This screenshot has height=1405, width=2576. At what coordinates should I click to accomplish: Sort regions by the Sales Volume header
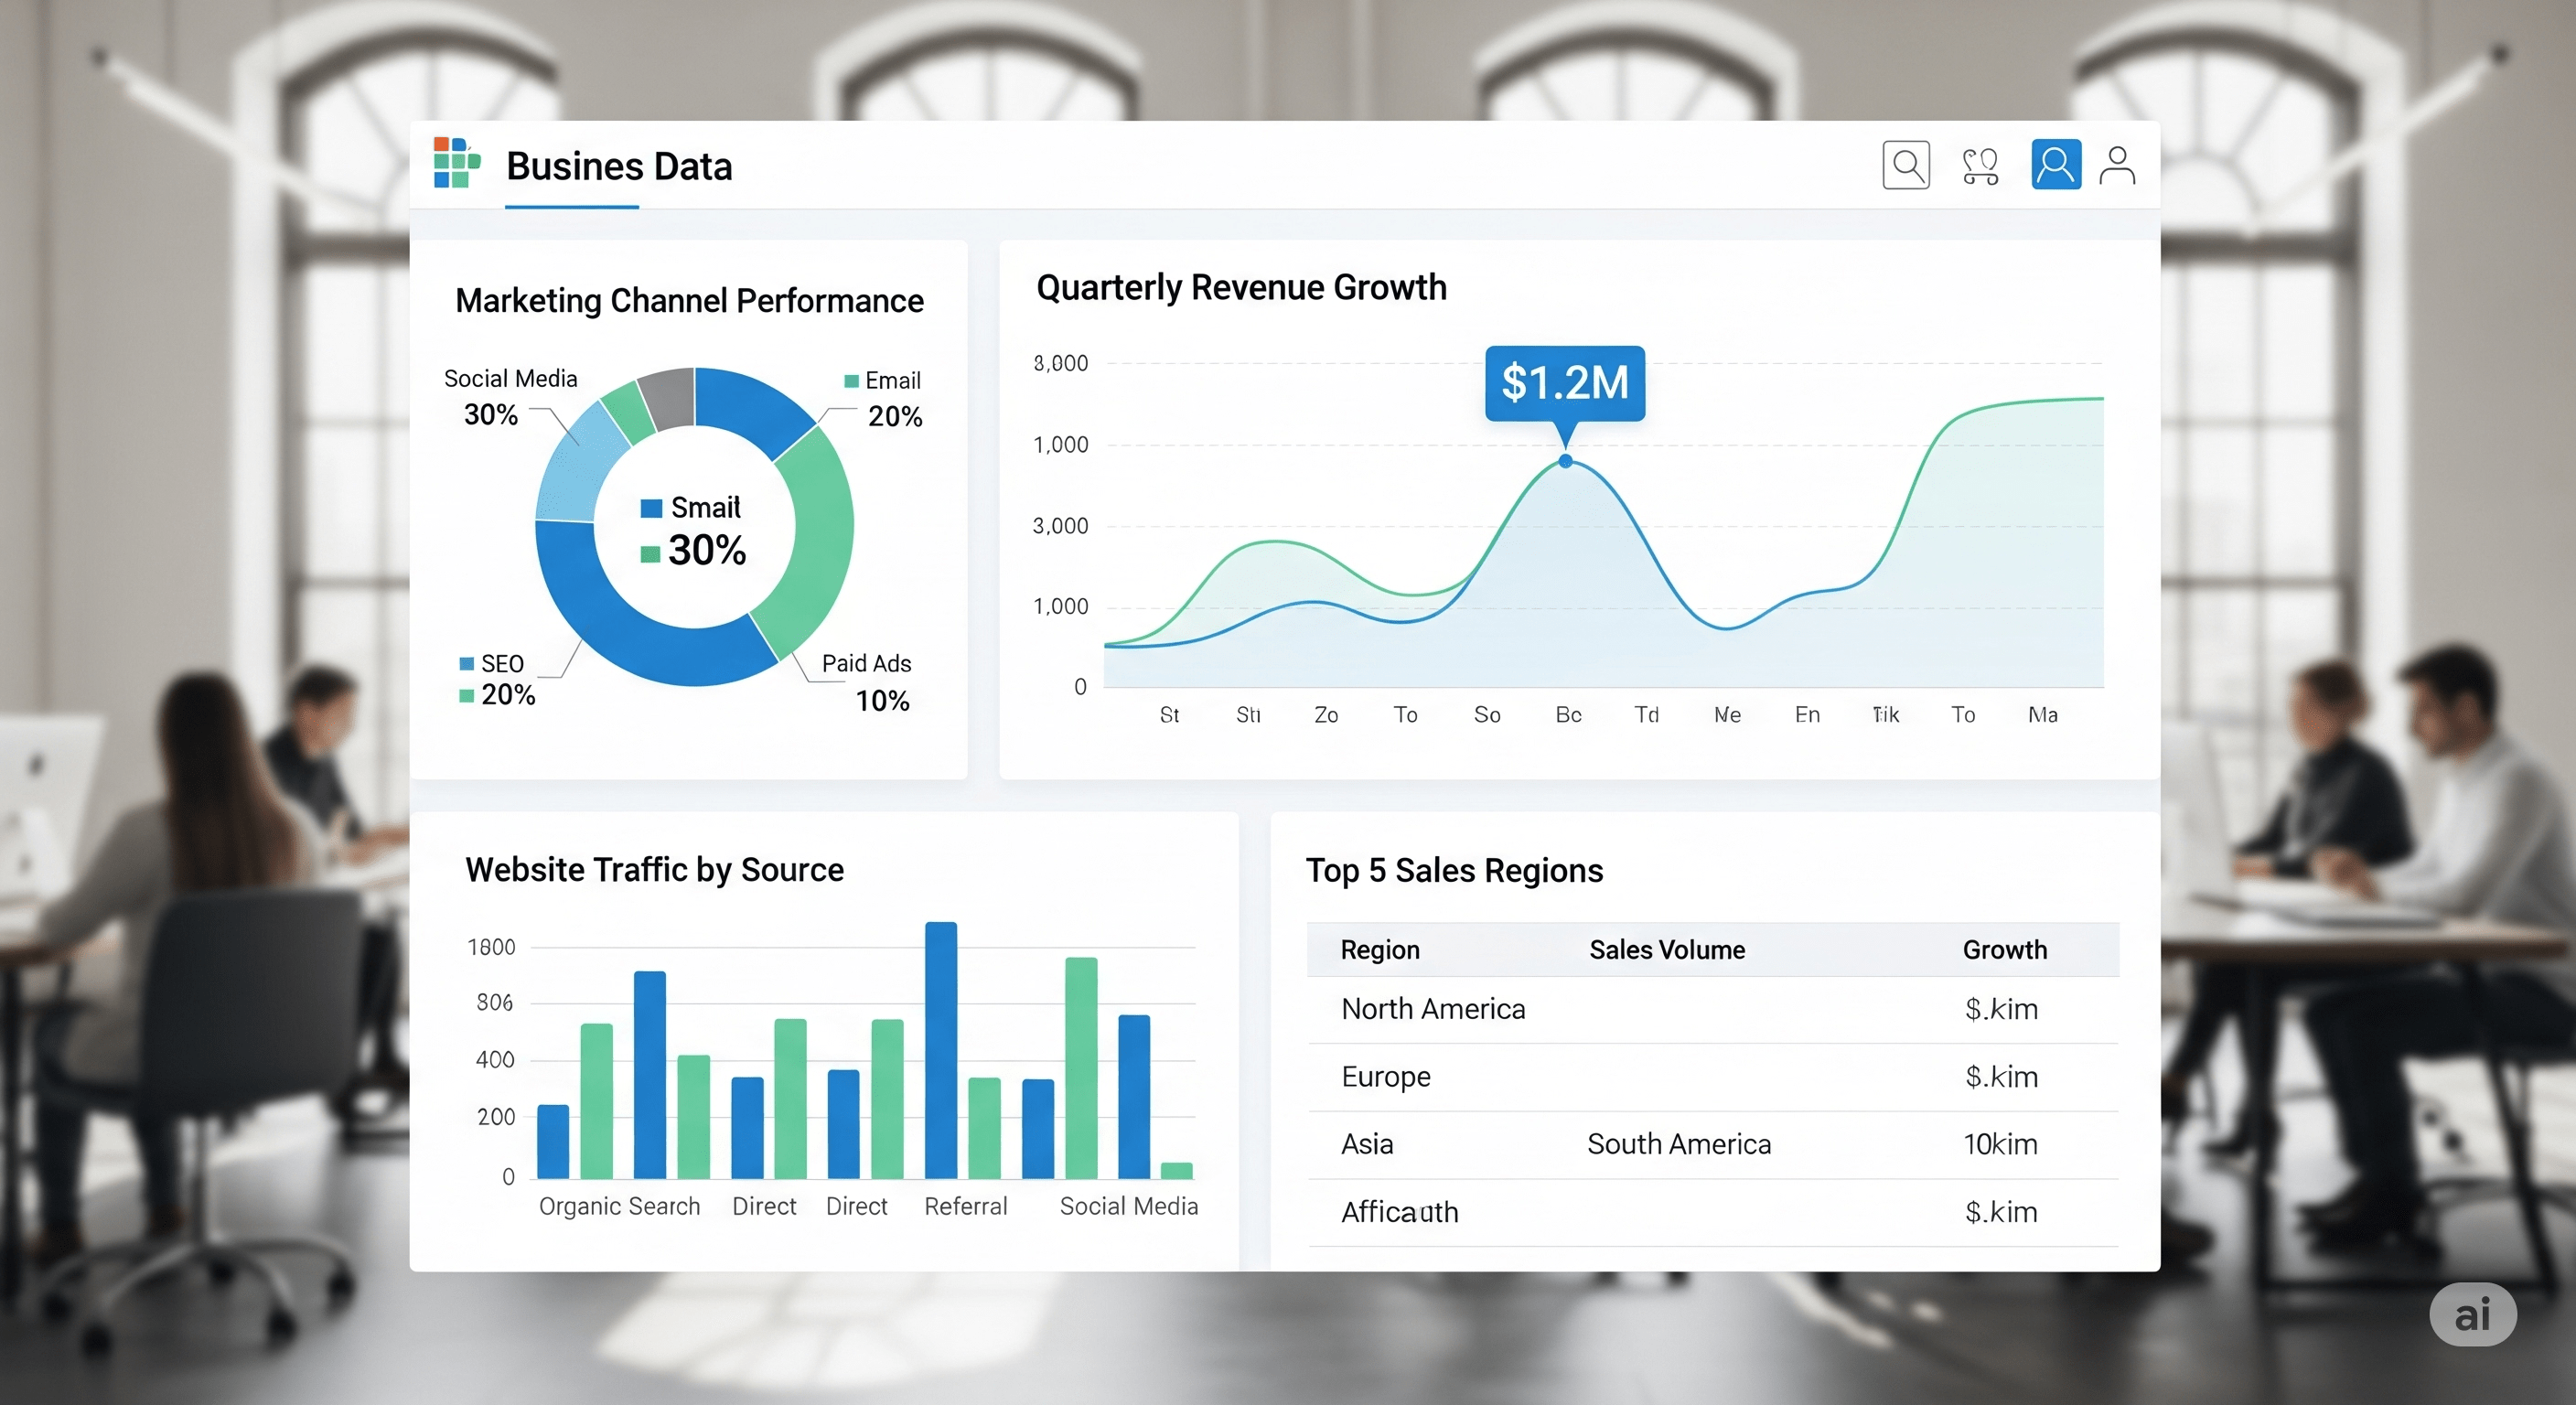click(x=1666, y=949)
